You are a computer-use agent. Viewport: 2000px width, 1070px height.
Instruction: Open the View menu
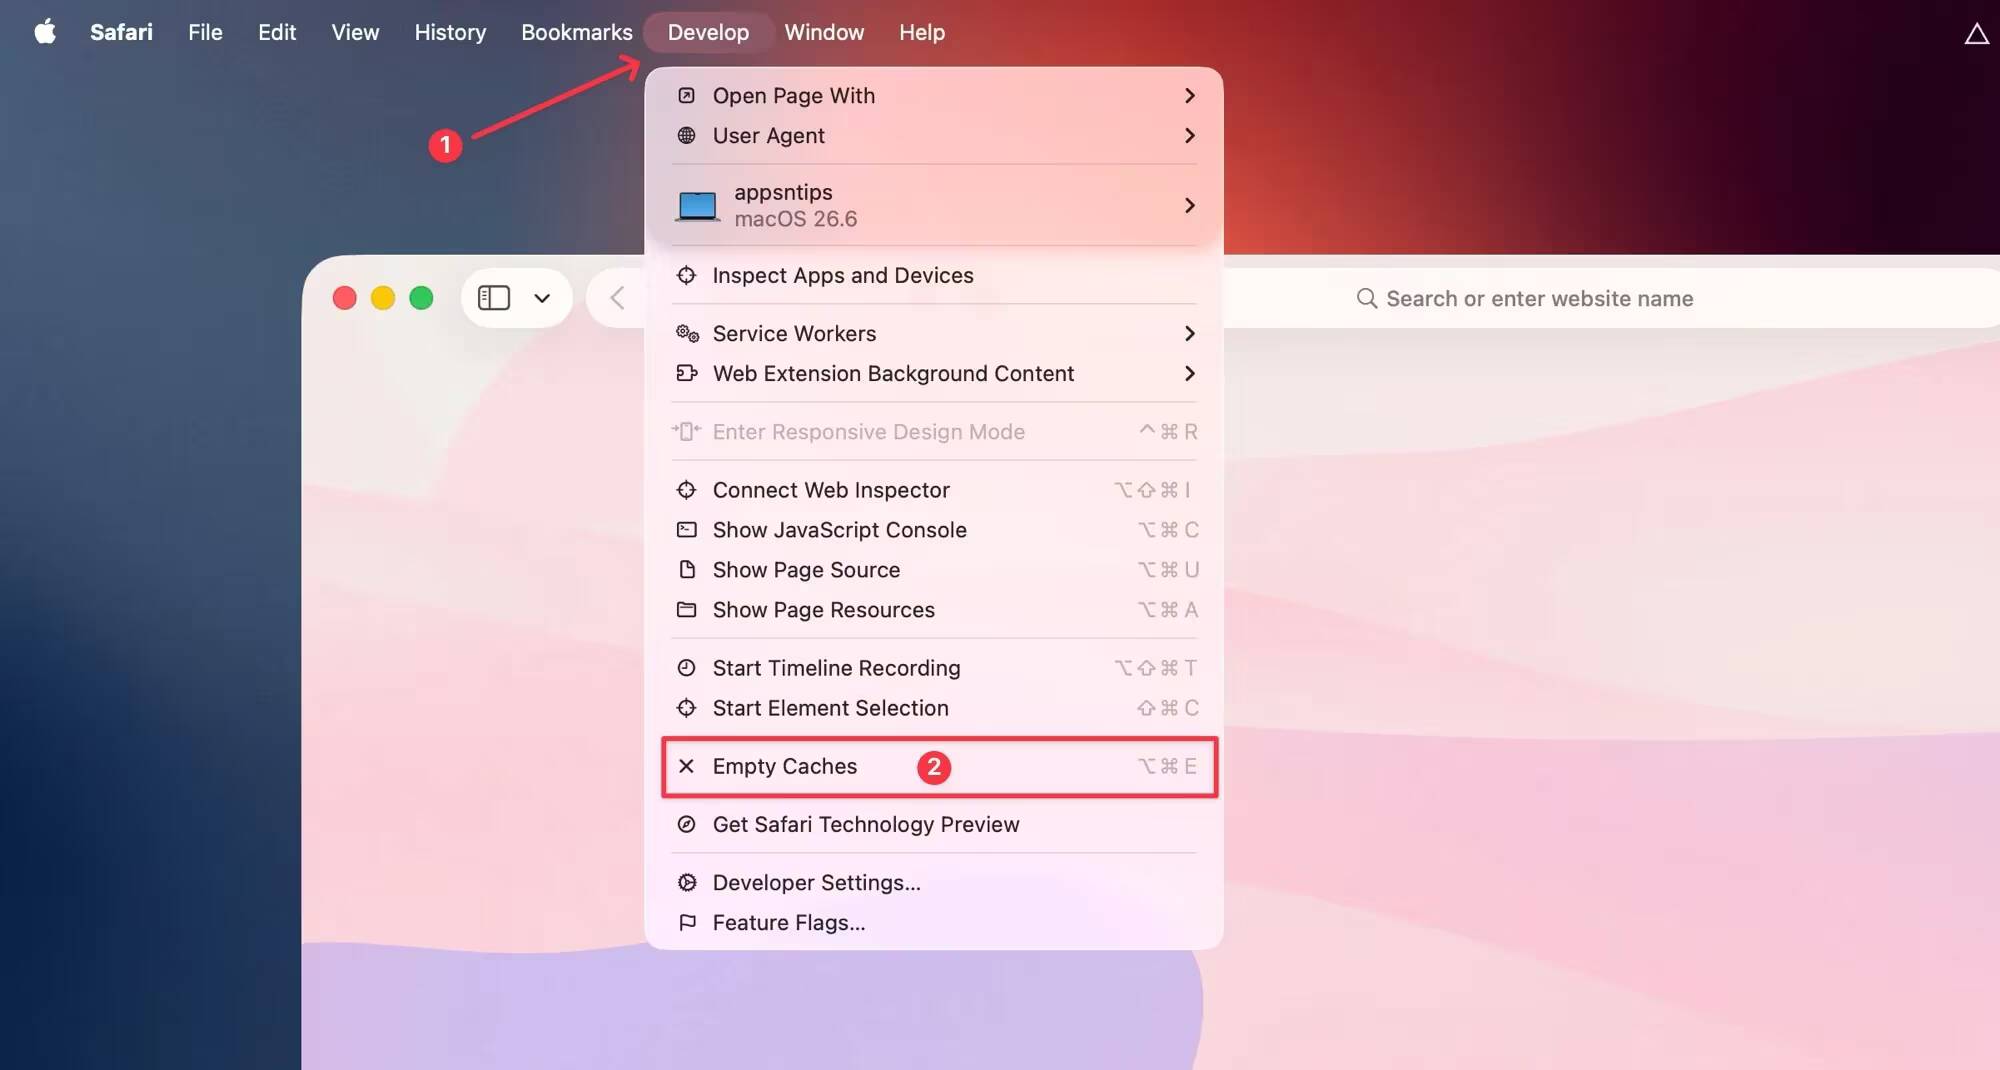pyautogui.click(x=355, y=32)
